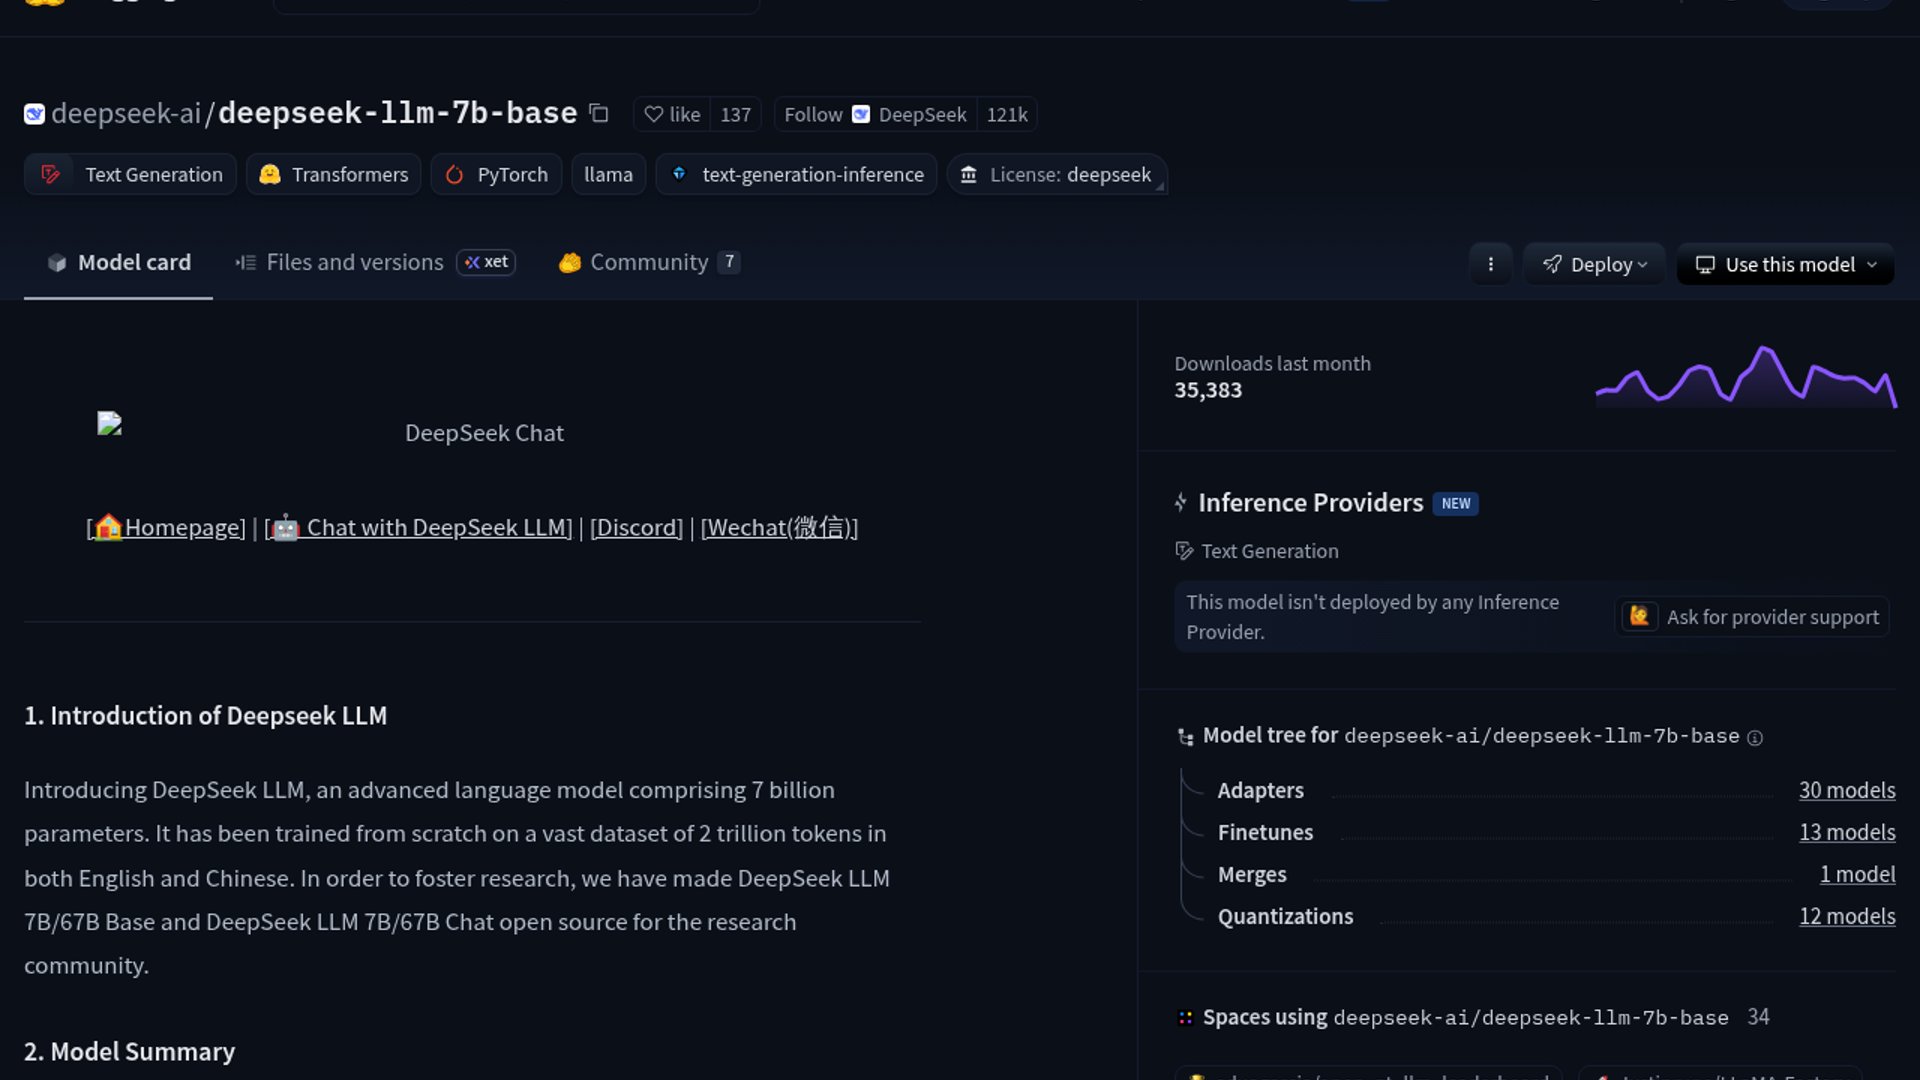Click the text-generation-inference tag

pos(796,174)
